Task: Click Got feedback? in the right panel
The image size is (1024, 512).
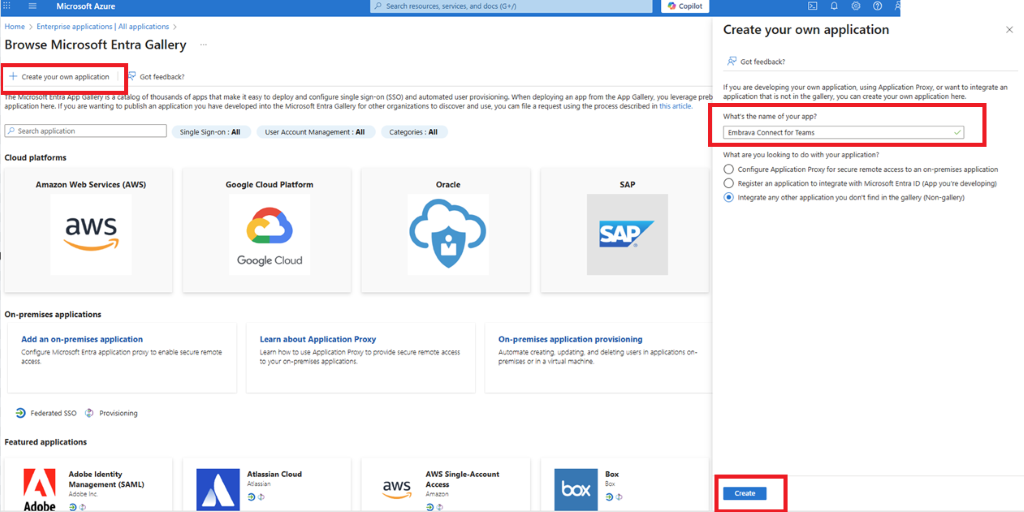Action: click(756, 61)
